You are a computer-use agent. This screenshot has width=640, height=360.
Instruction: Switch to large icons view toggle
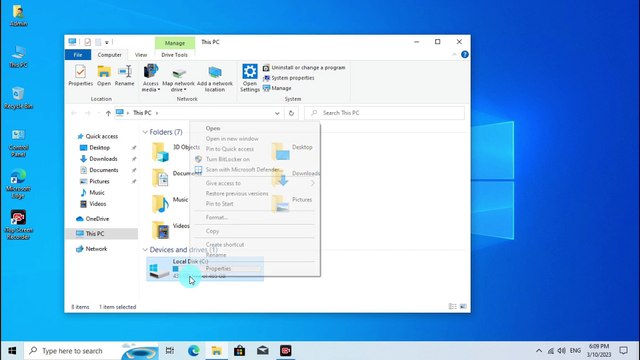click(x=463, y=307)
